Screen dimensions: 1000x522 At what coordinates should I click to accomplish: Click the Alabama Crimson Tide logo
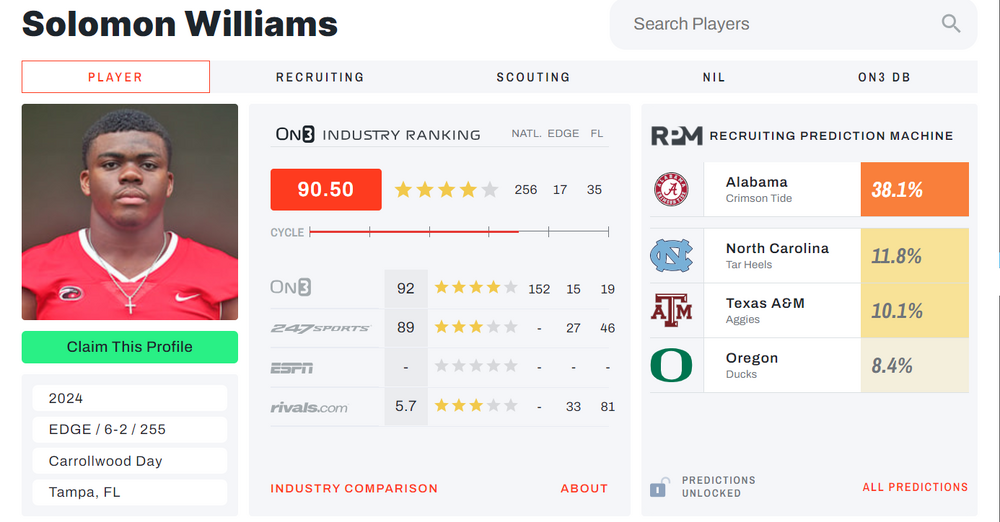[671, 189]
